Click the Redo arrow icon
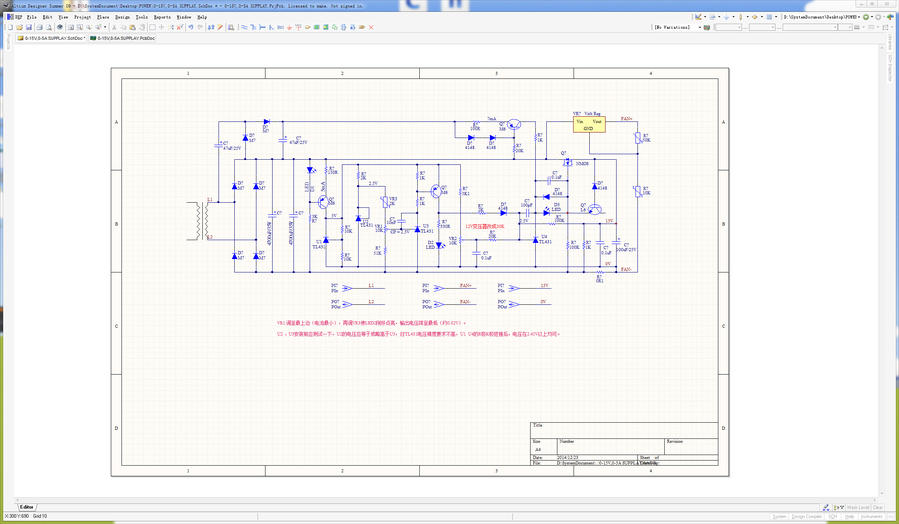This screenshot has height=524, width=899. pyautogui.click(x=200, y=27)
